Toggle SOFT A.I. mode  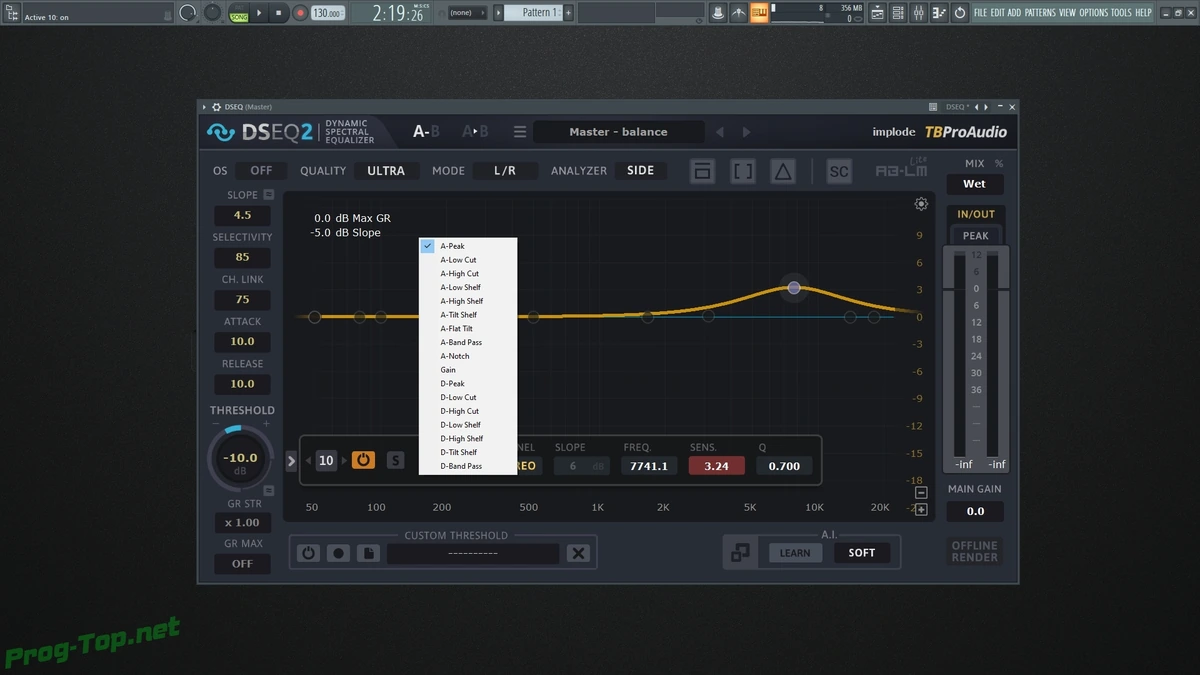point(861,553)
